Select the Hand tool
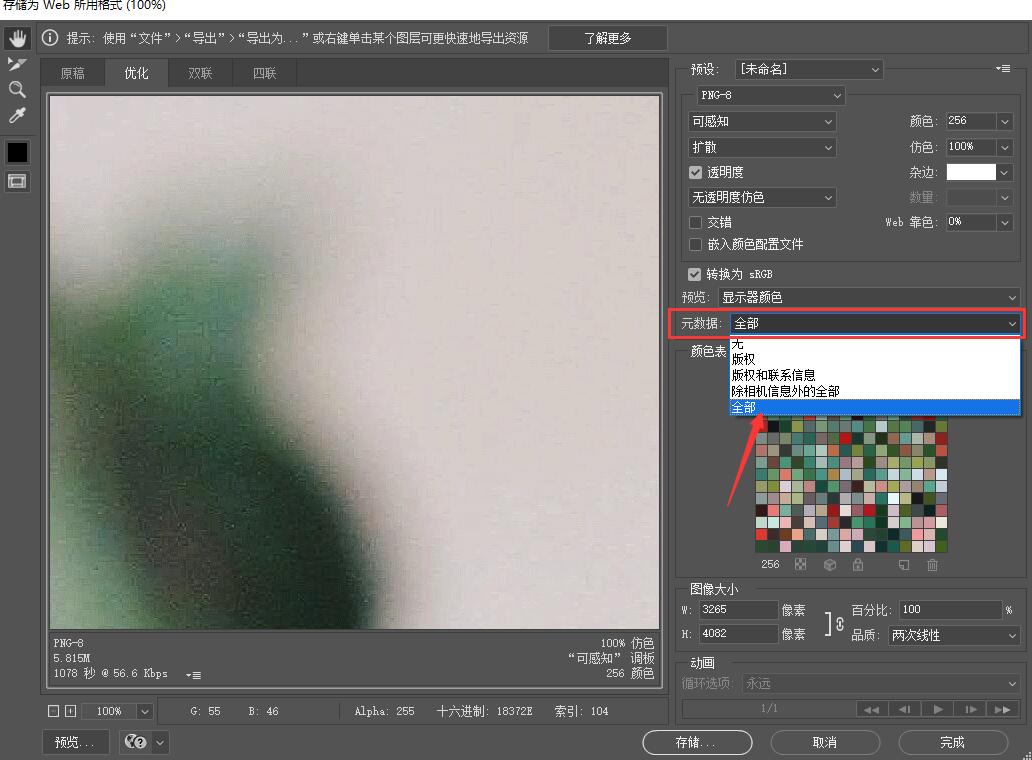The height and width of the screenshot is (760, 1032). (x=17, y=38)
